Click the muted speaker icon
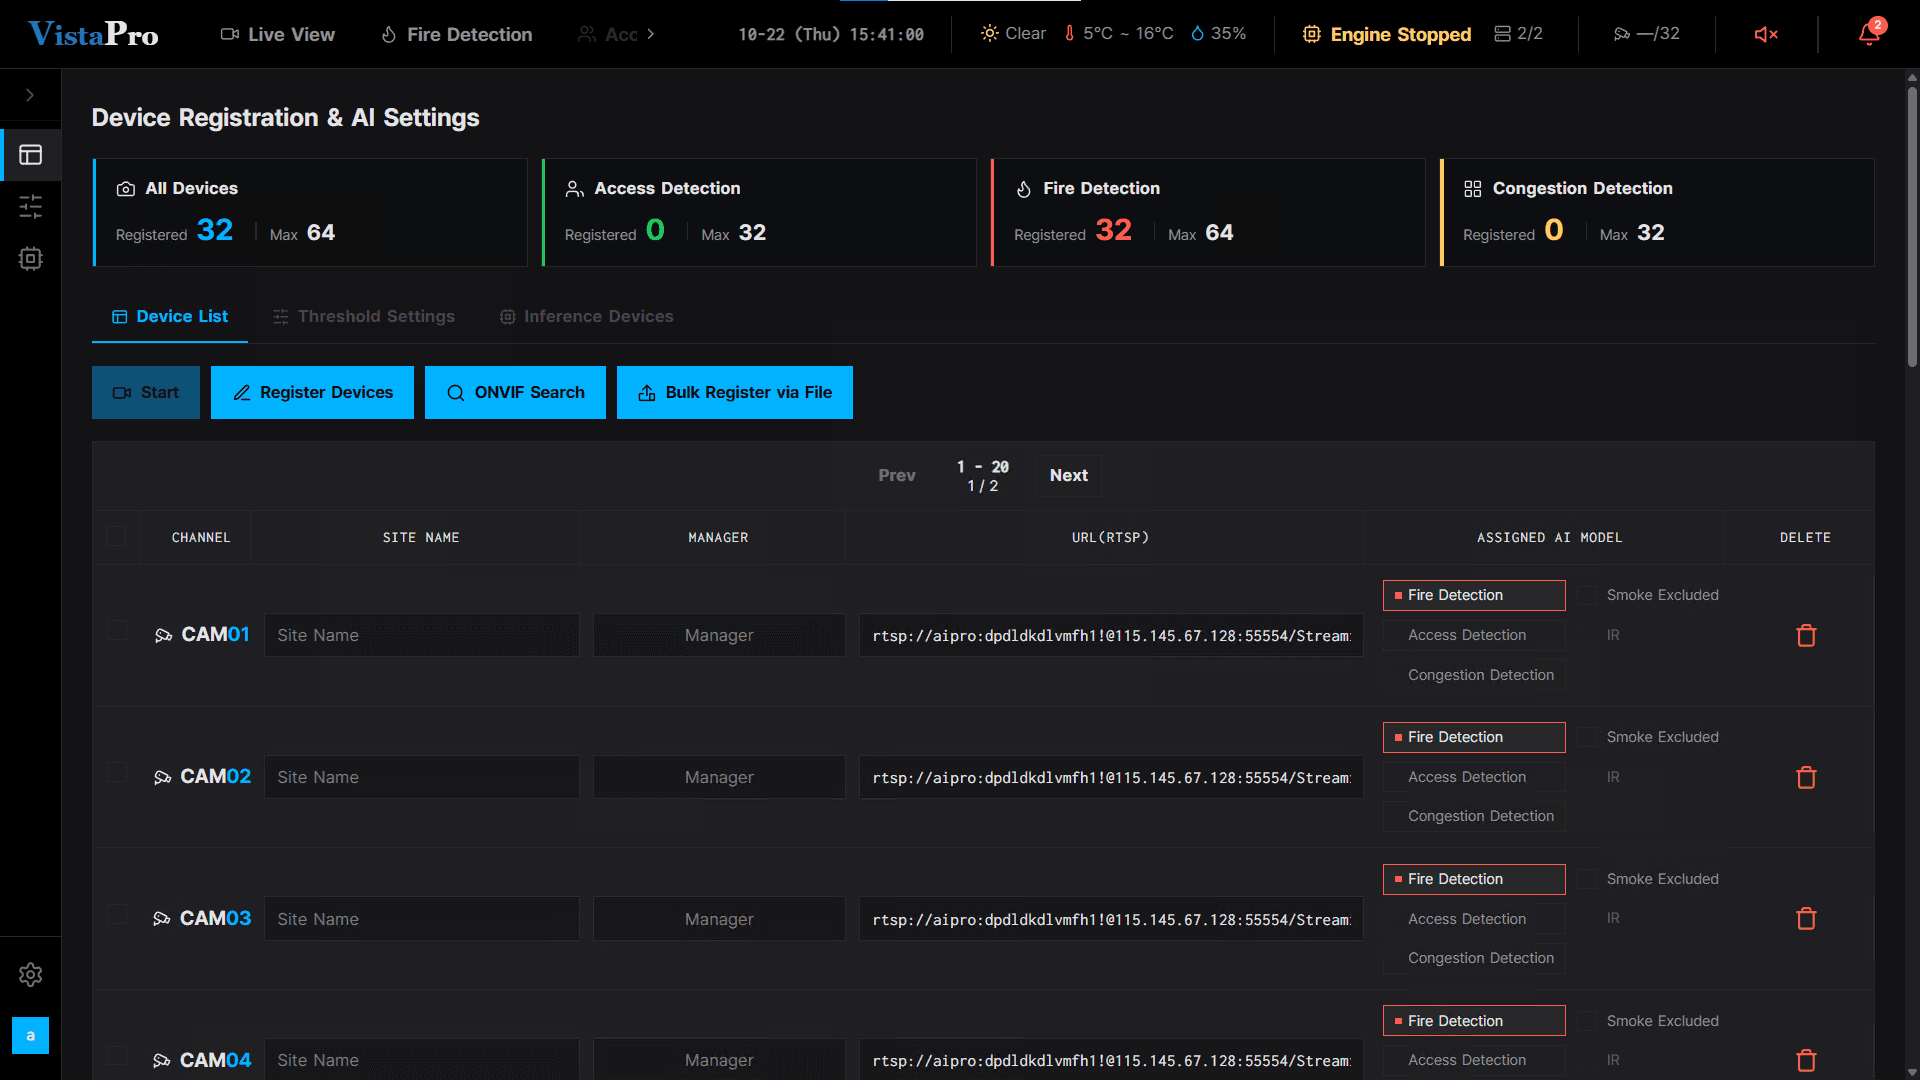Image resolution: width=1920 pixels, height=1080 pixels. pyautogui.click(x=1766, y=34)
